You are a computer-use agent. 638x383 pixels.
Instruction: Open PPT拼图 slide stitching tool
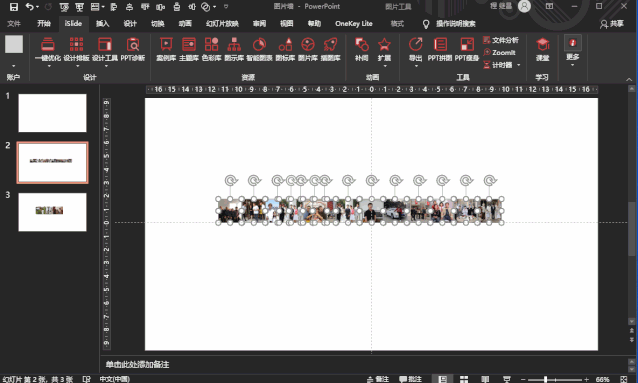point(440,49)
